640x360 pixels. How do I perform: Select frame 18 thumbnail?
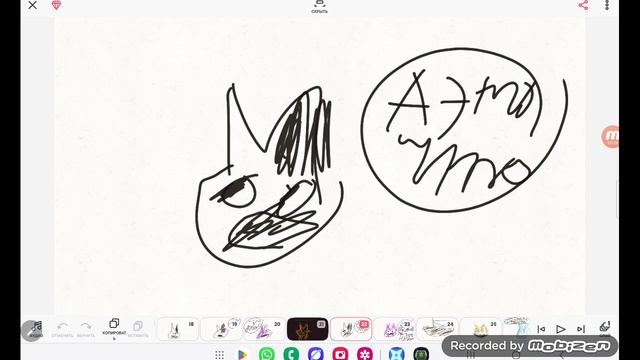pos(178,329)
